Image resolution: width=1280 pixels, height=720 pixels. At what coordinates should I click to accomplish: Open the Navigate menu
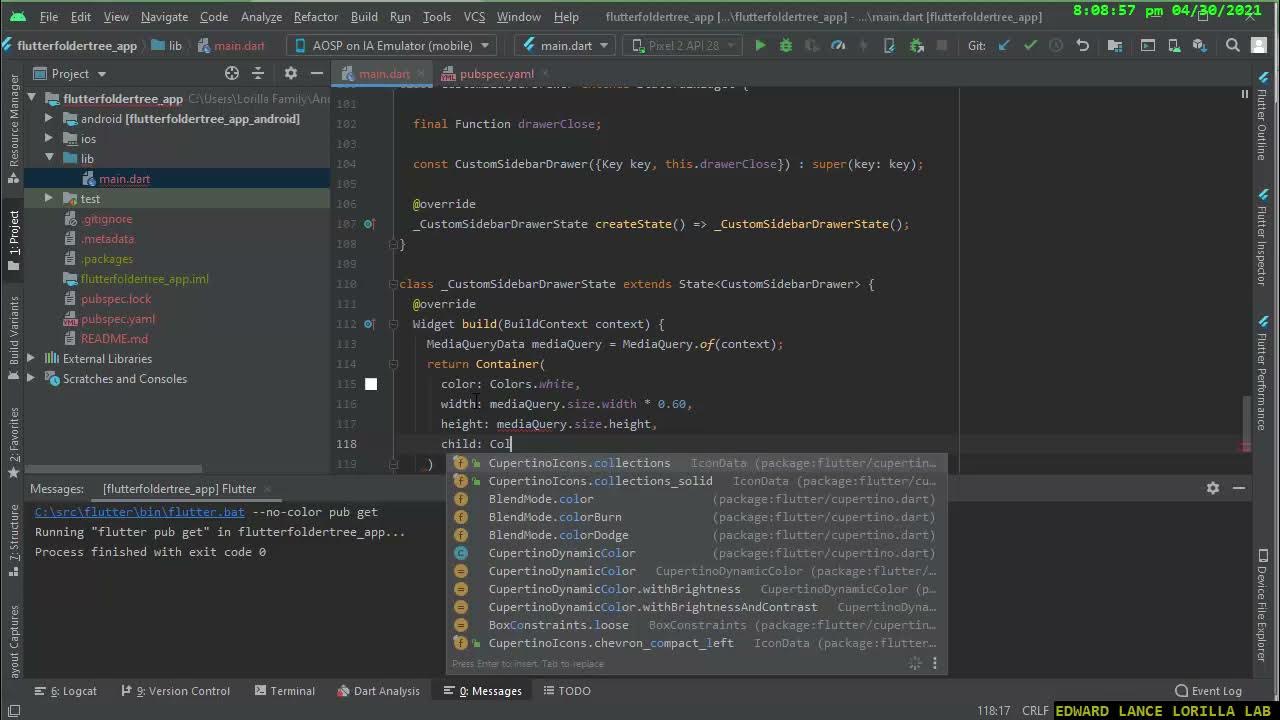point(164,17)
